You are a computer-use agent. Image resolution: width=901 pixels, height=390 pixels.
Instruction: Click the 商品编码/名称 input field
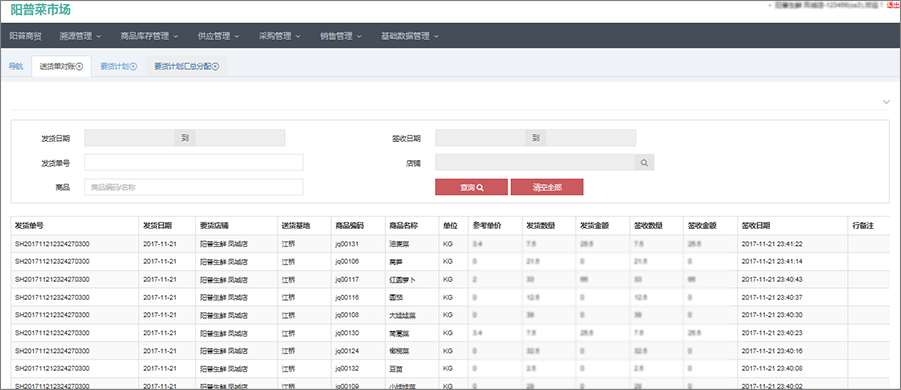[x=194, y=187]
